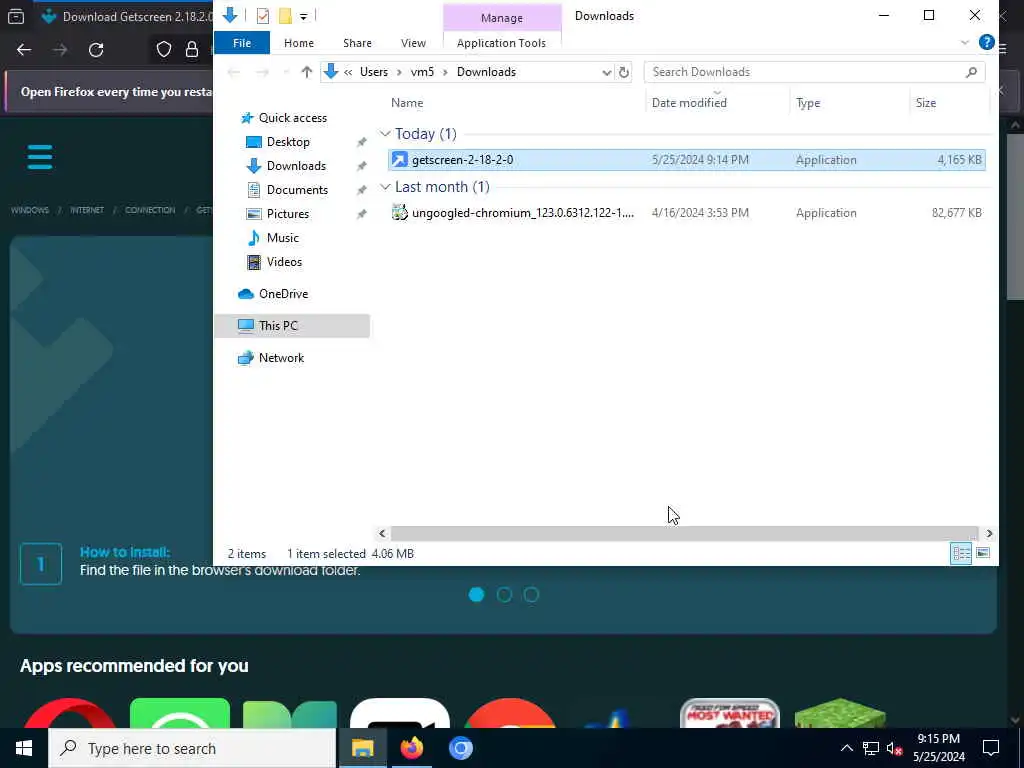Viewport: 1024px width, 768px height.
Task: Show hidden system tray icons
Action: pyautogui.click(x=846, y=748)
